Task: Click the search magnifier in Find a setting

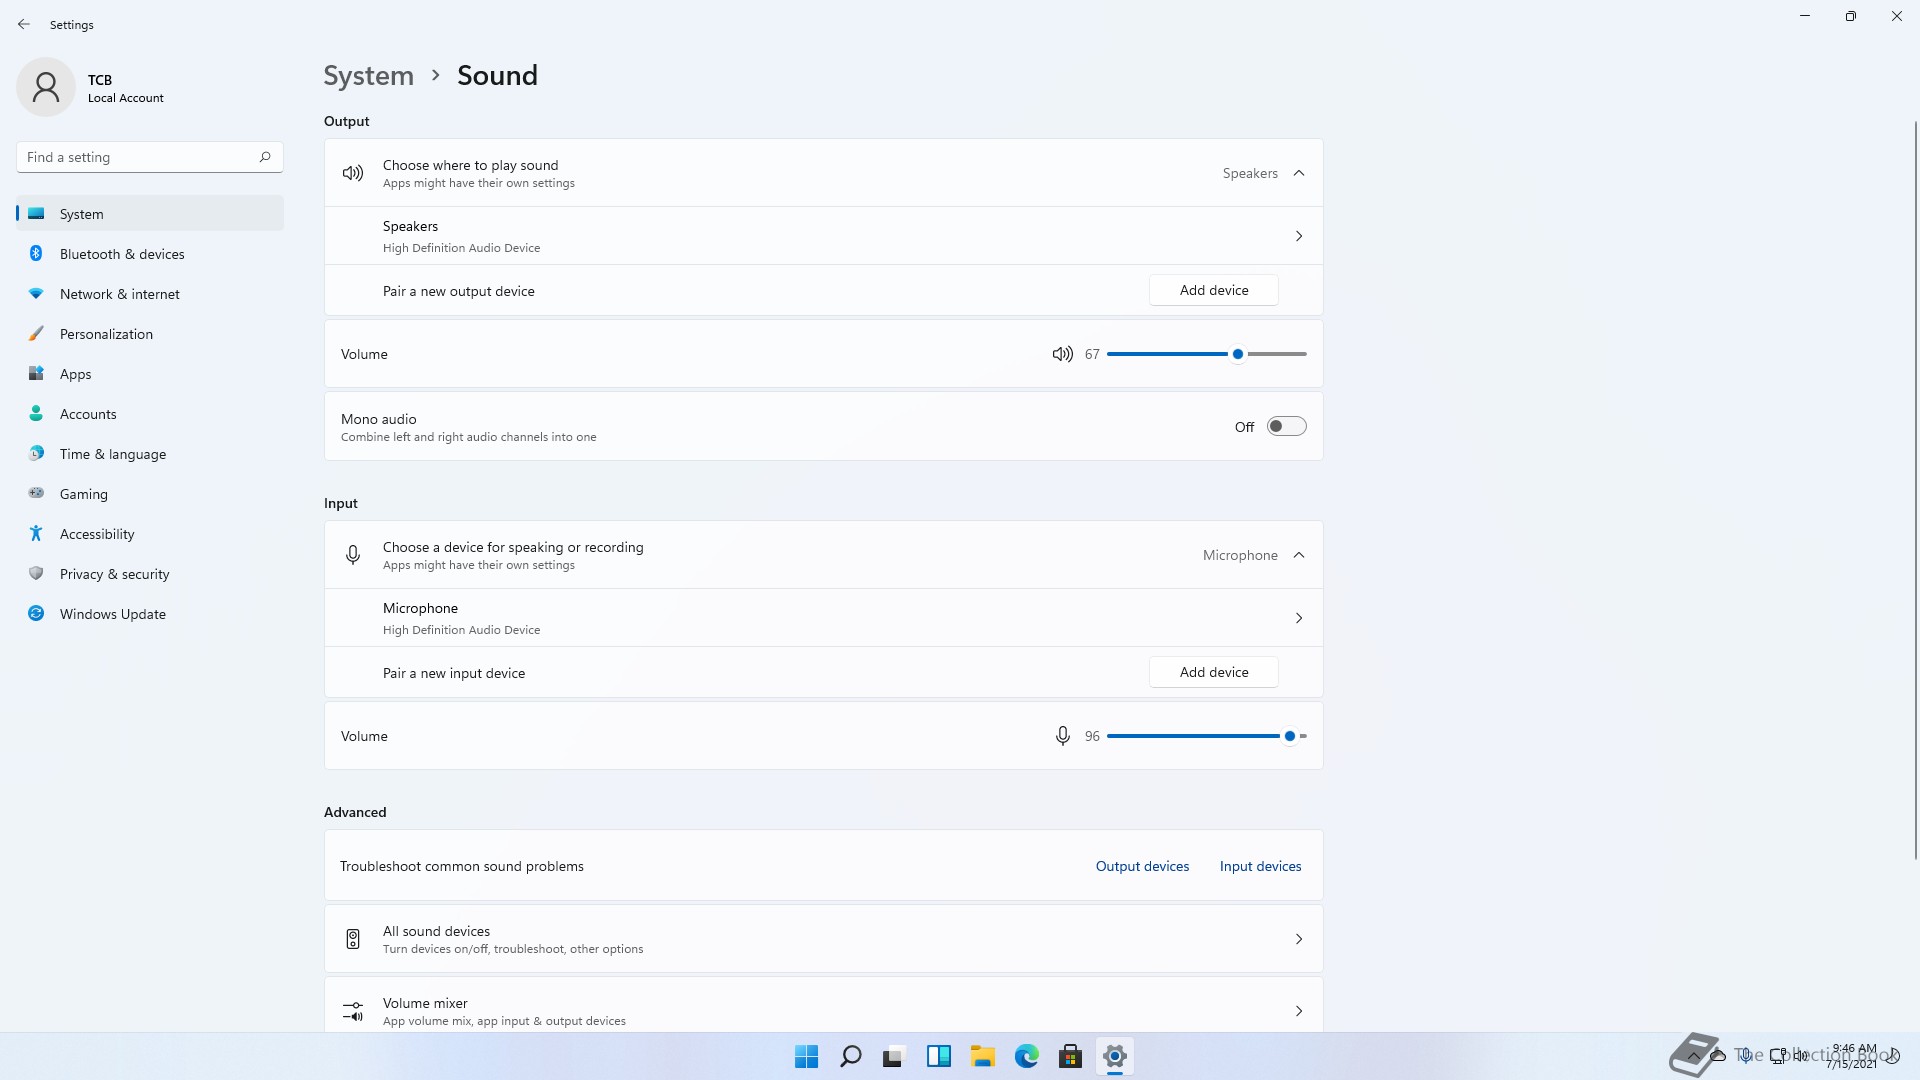Action: tap(265, 157)
